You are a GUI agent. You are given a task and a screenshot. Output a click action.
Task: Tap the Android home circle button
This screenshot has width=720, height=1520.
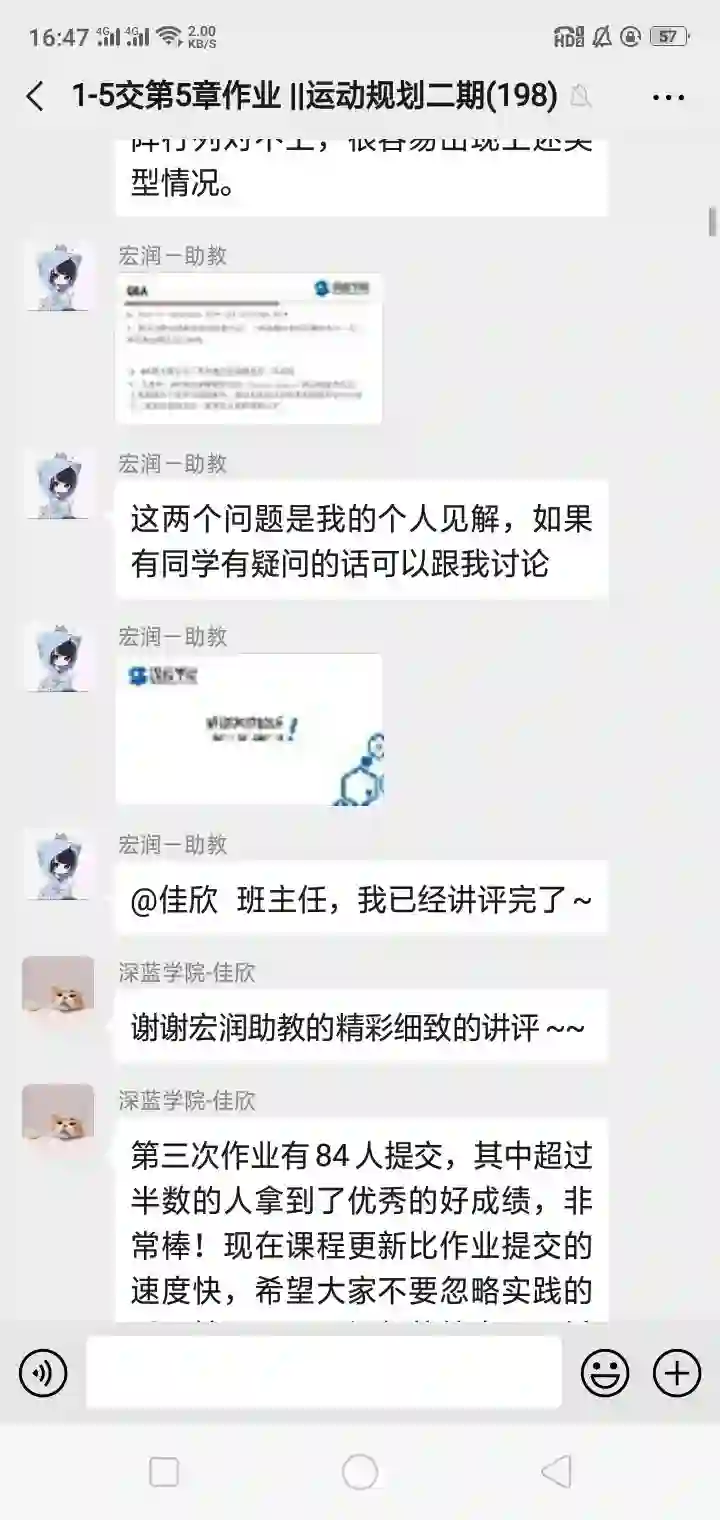coord(360,1472)
